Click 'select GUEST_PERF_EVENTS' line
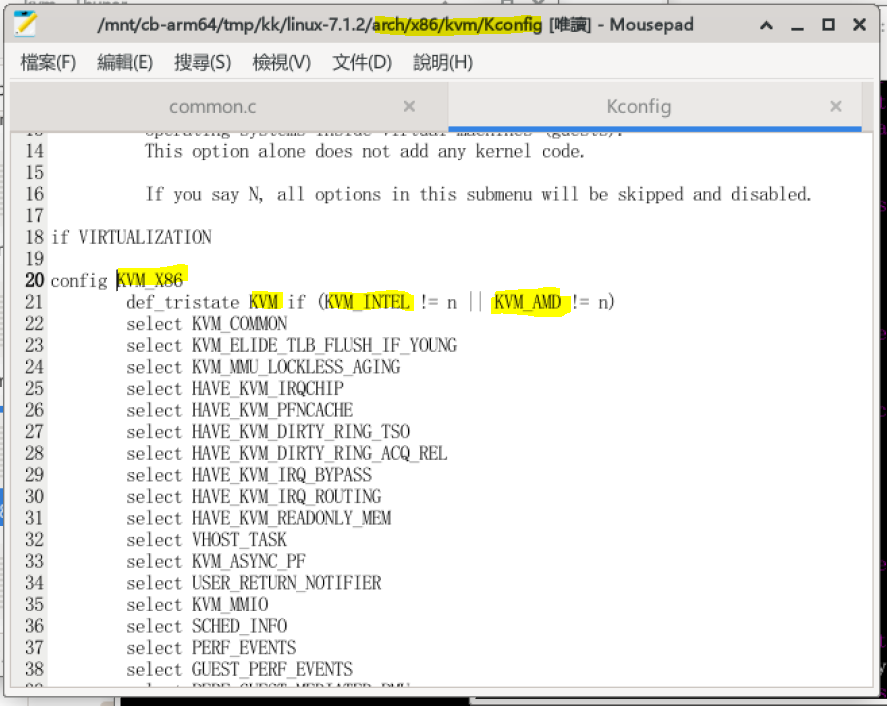The width and height of the screenshot is (887, 706). click(239, 669)
